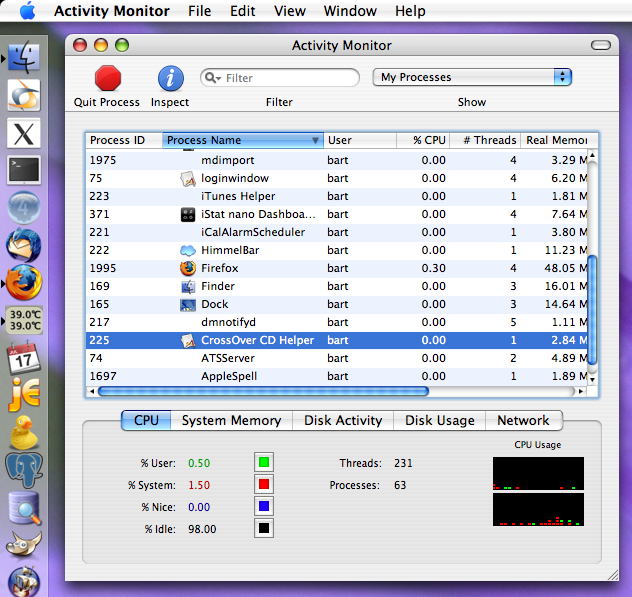Open the iCal calendar icon in Dock

[23, 357]
